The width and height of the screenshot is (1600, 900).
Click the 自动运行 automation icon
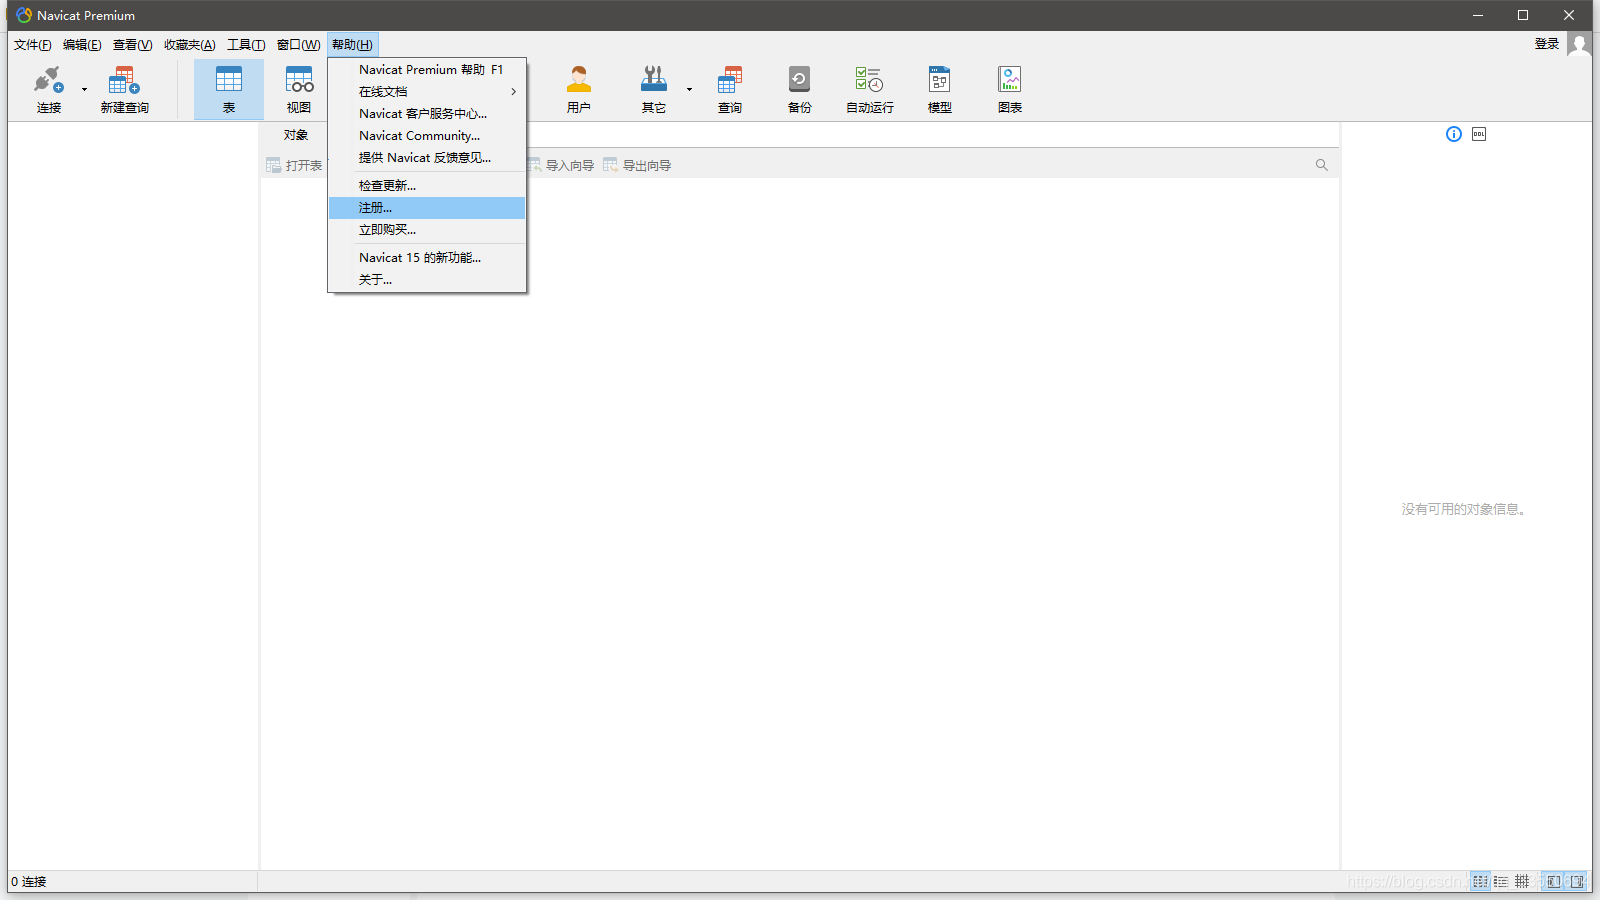(x=869, y=80)
